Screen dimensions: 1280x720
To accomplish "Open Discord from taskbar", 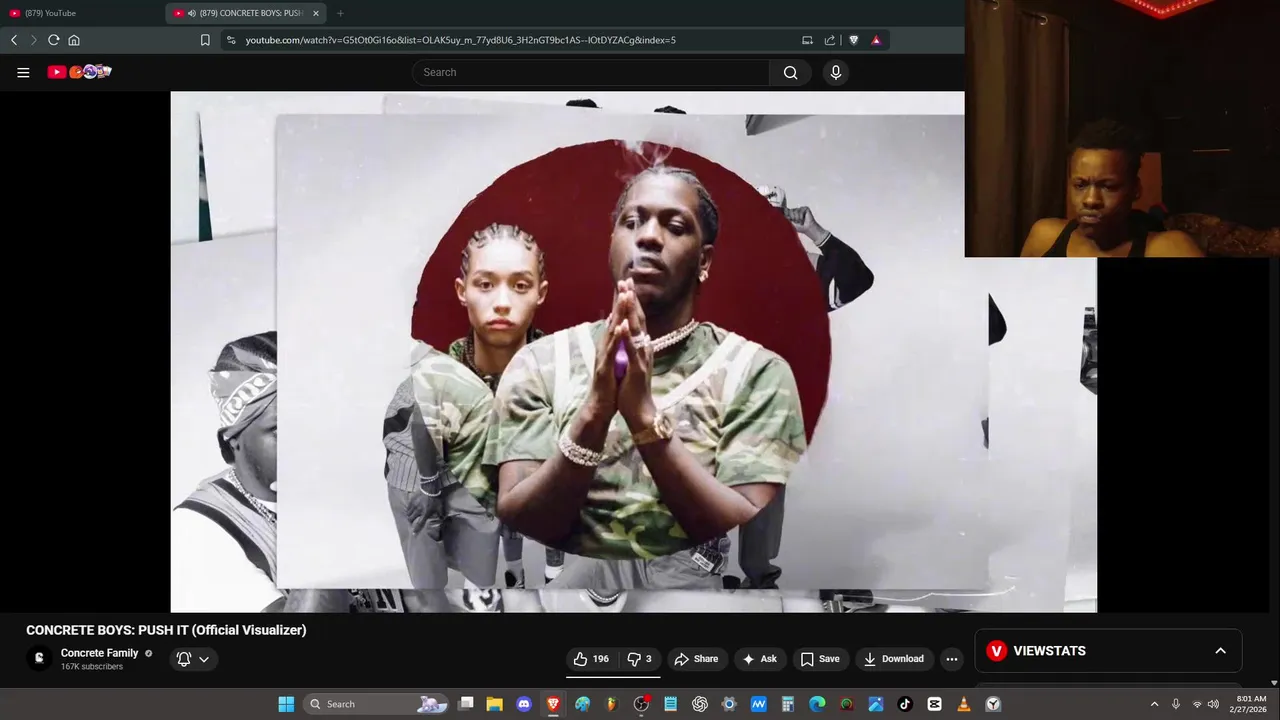I will click(524, 704).
